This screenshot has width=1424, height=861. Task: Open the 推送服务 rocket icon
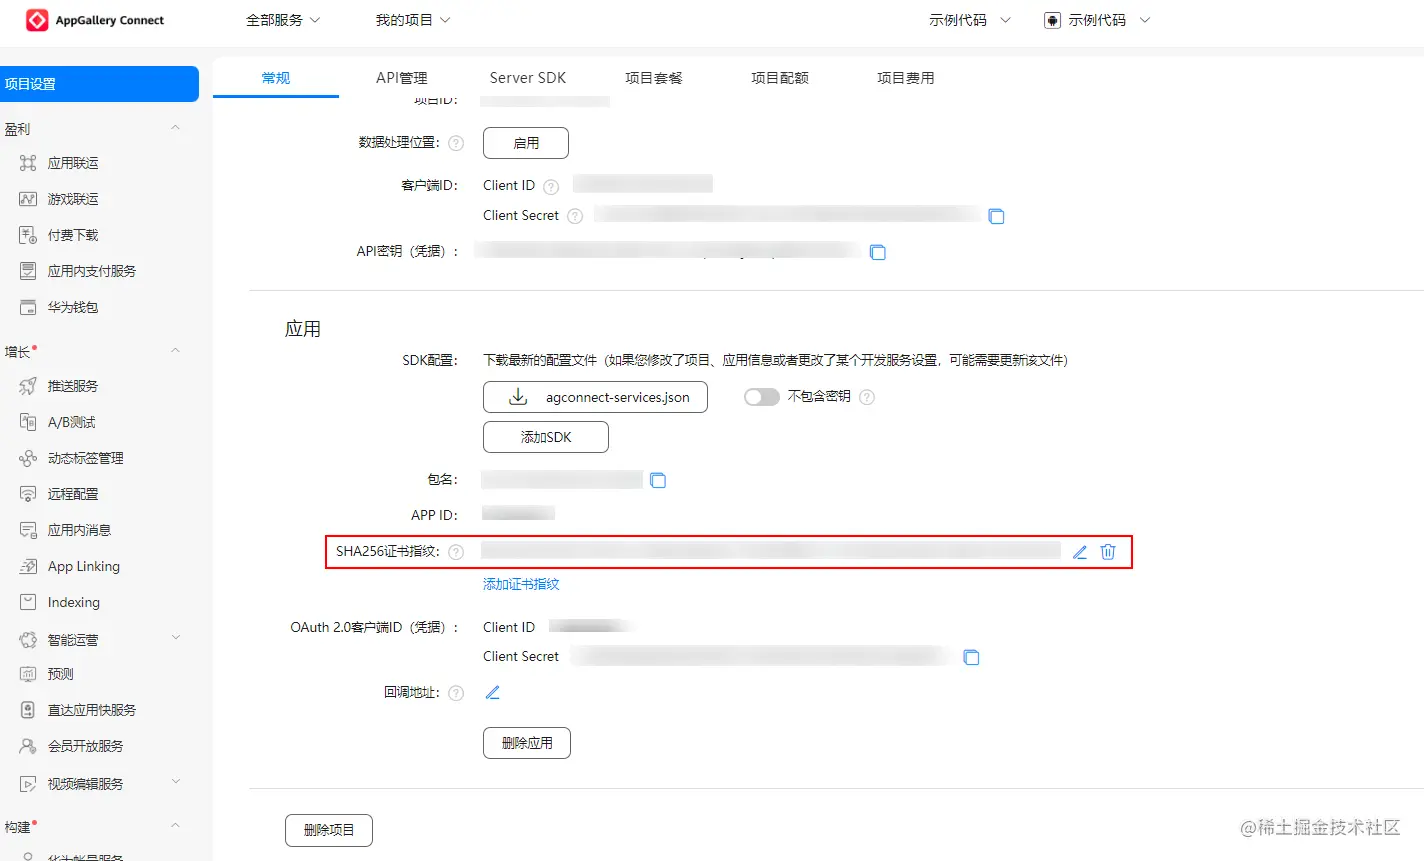28,386
